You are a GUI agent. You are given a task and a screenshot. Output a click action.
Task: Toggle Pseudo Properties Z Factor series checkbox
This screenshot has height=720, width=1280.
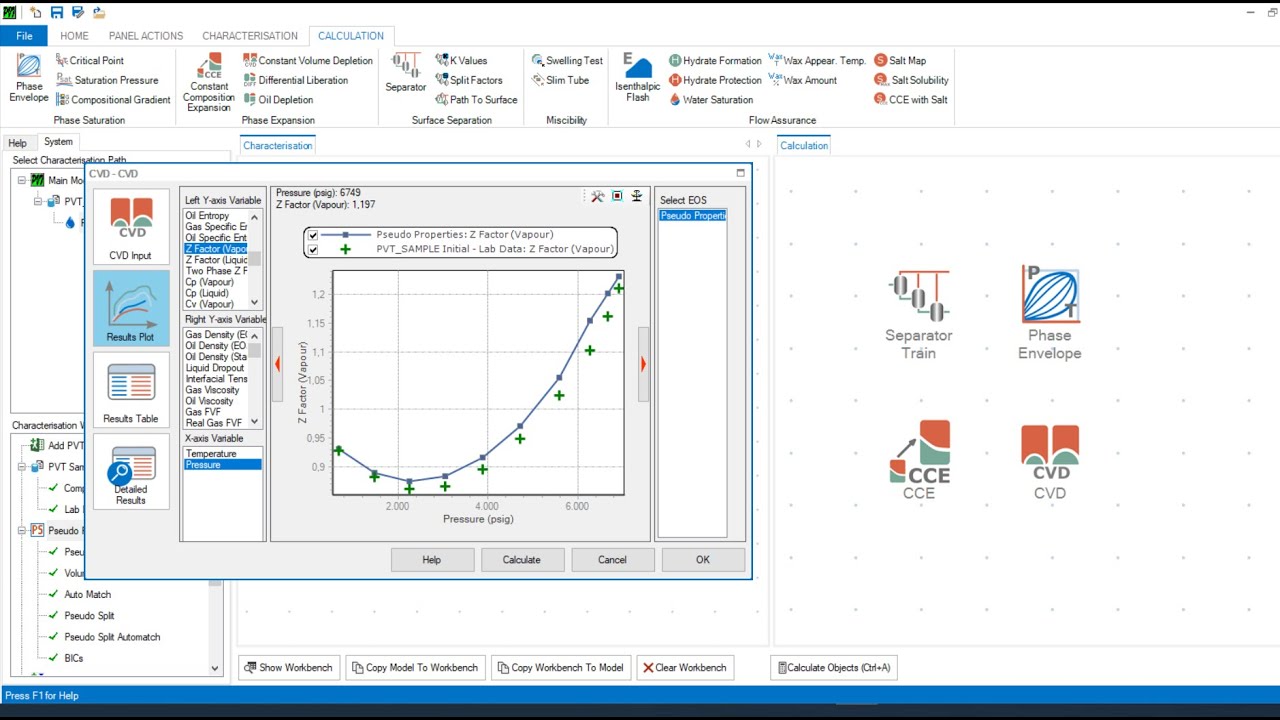(x=313, y=235)
